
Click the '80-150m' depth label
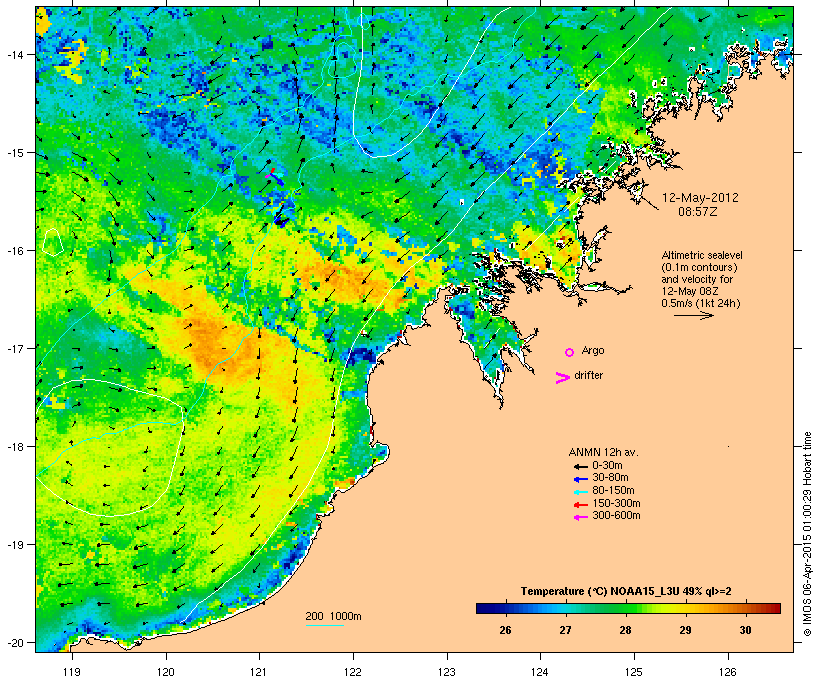(x=613, y=491)
